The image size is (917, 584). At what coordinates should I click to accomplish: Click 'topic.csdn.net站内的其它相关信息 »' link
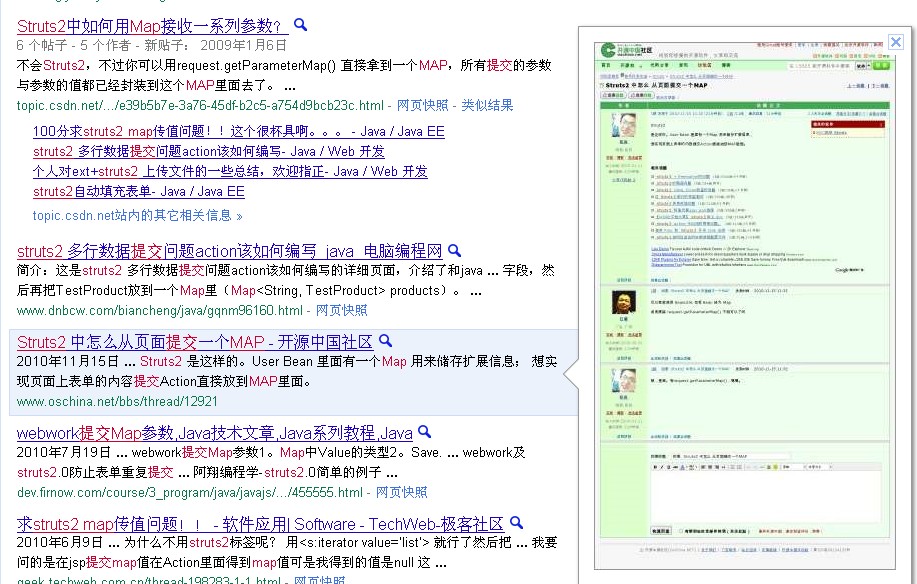[137, 215]
